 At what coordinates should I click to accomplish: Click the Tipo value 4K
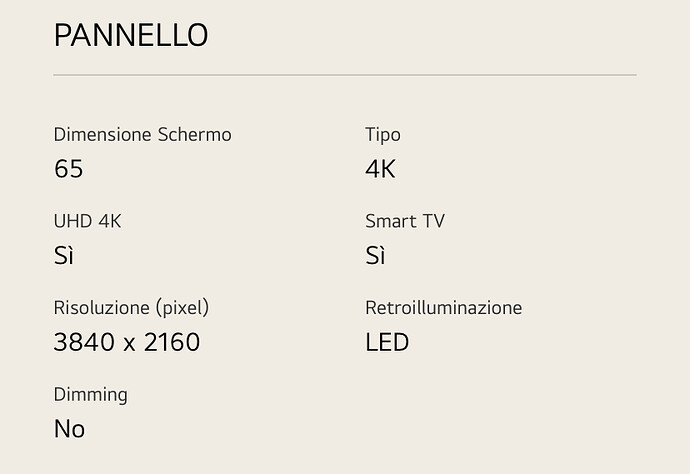coord(381,169)
